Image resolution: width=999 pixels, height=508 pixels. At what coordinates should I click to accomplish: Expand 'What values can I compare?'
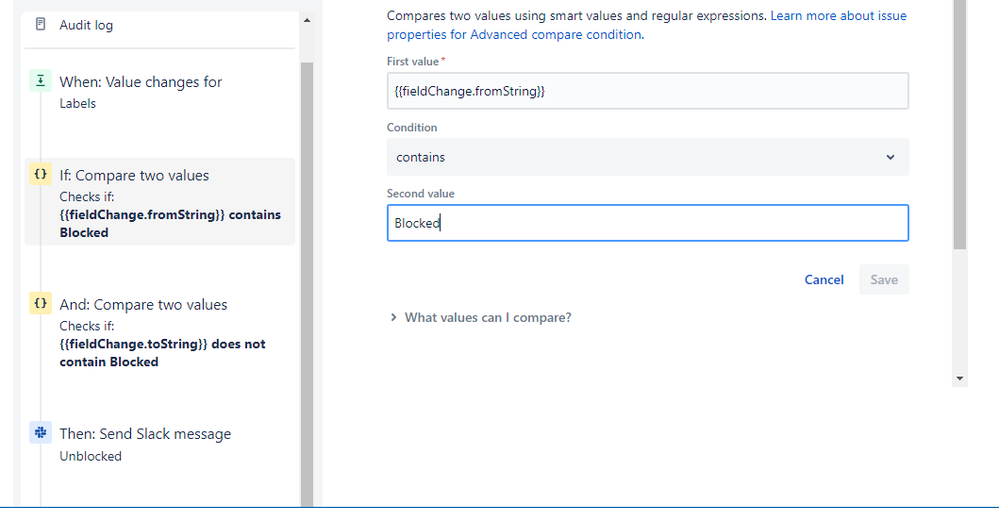click(481, 317)
